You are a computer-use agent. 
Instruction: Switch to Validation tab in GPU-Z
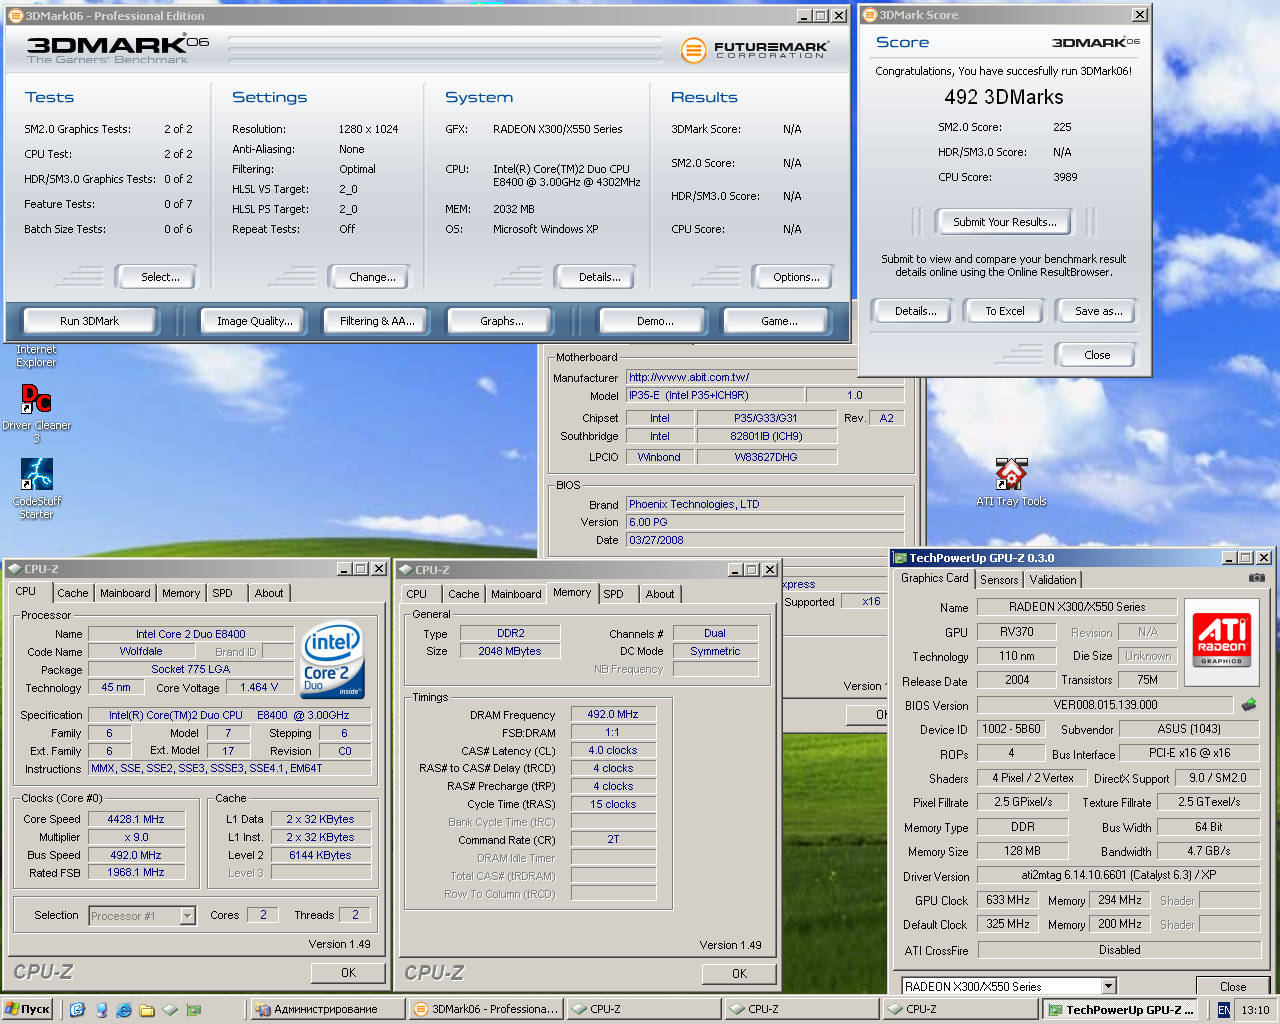click(1053, 580)
